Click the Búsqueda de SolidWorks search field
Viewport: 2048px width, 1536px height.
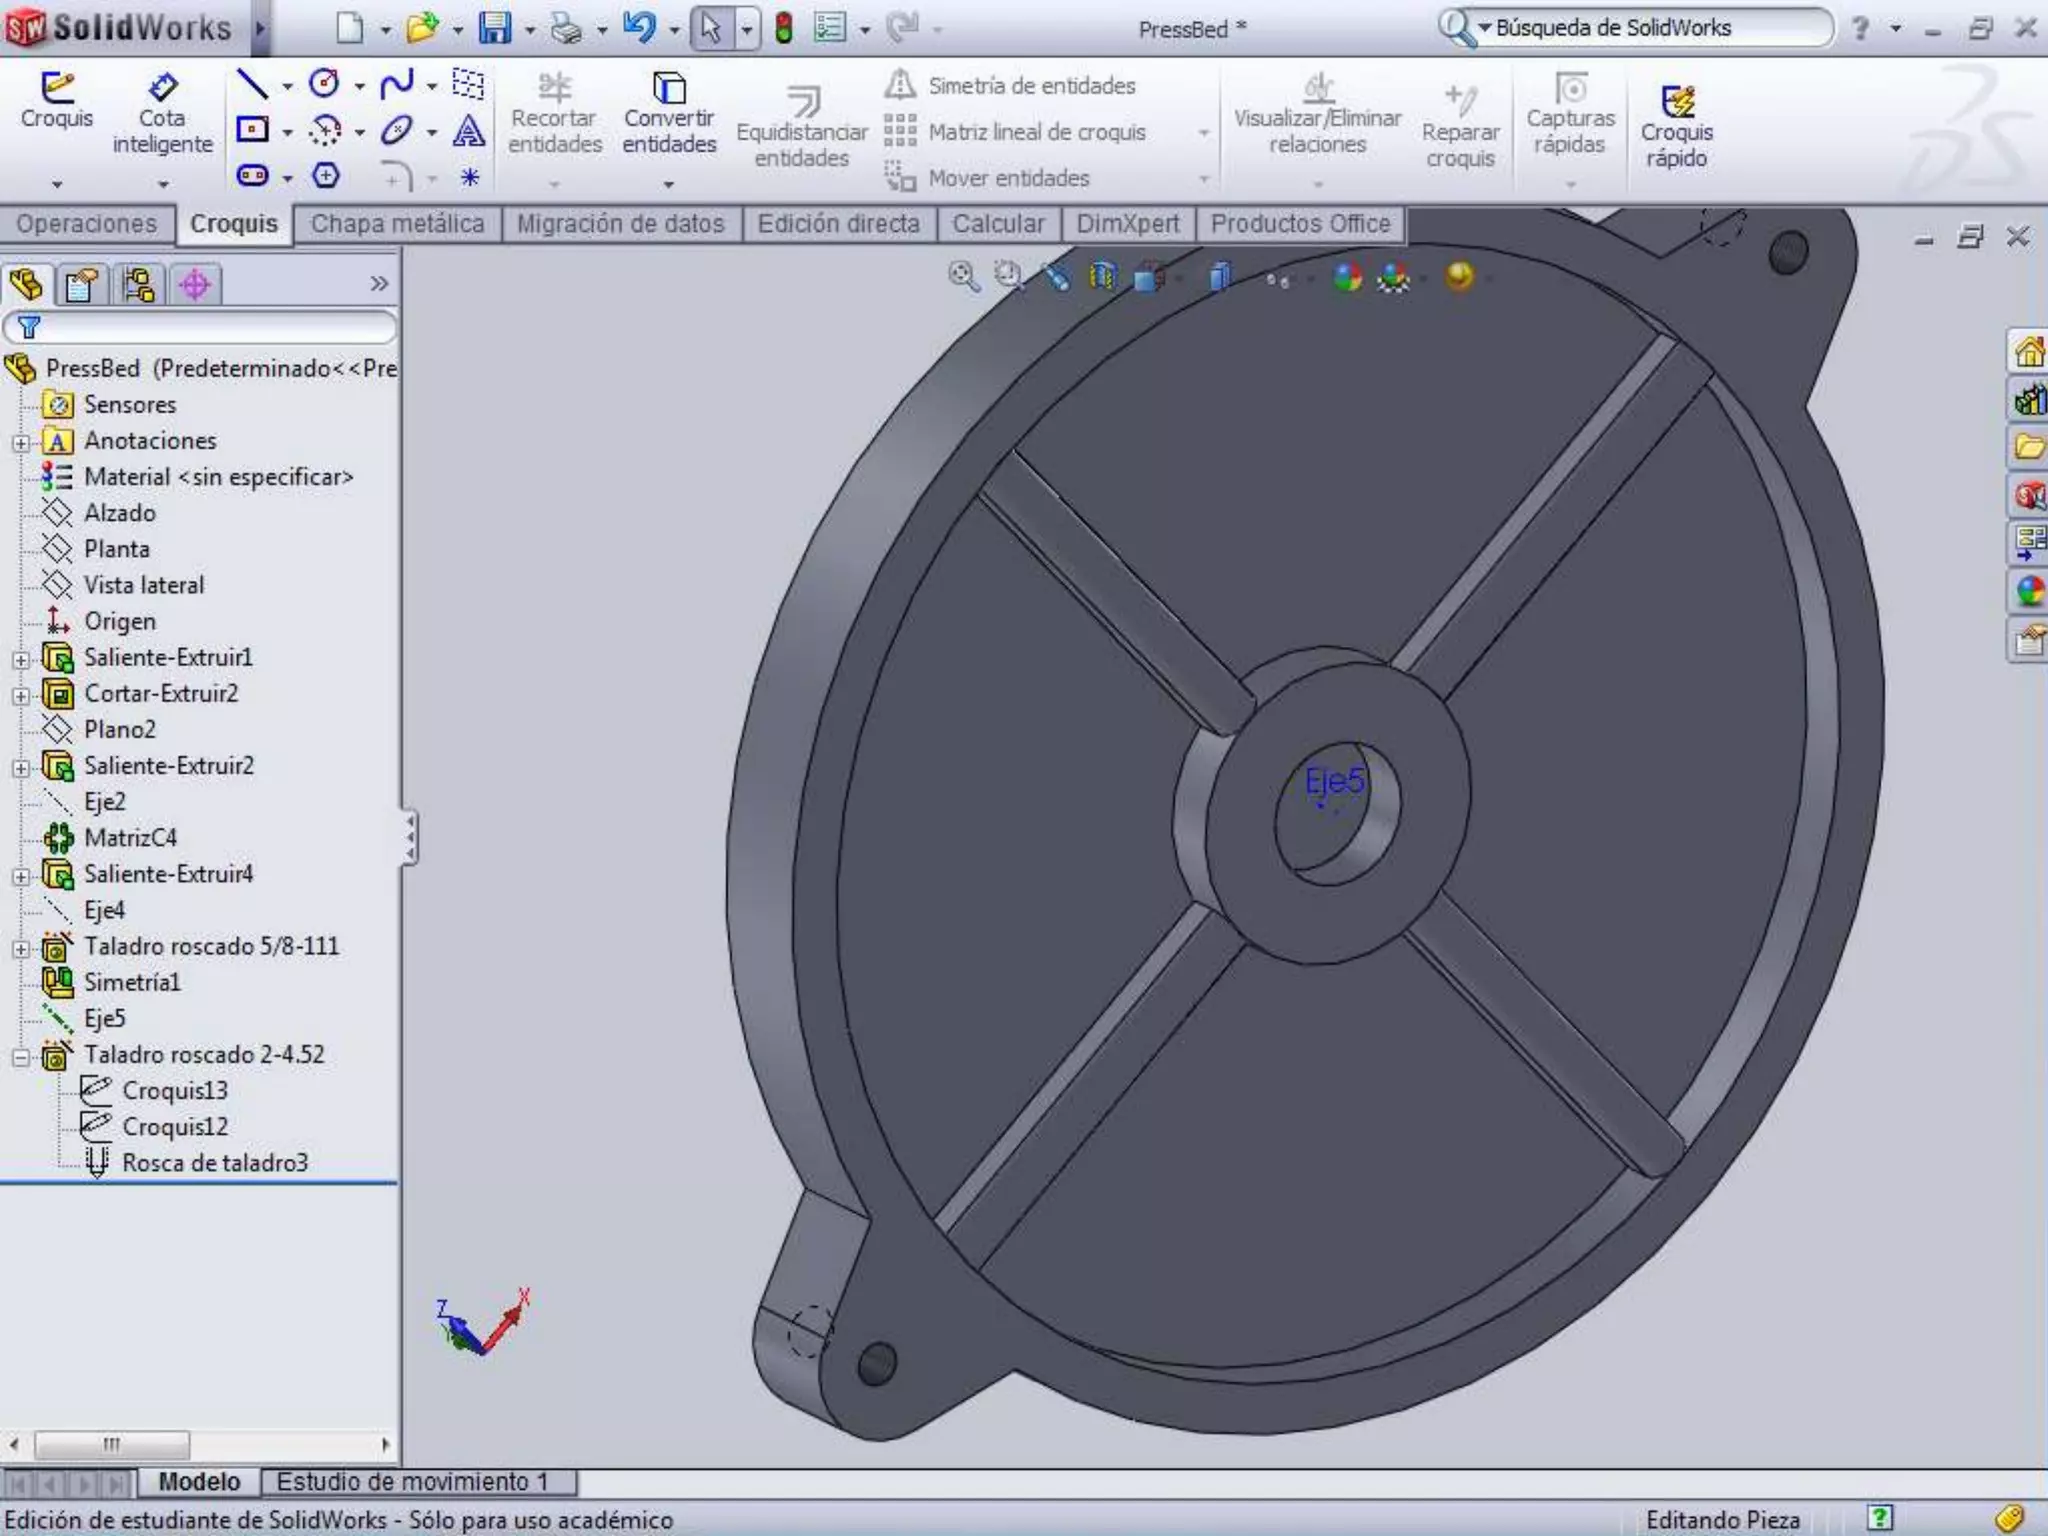1650,28
